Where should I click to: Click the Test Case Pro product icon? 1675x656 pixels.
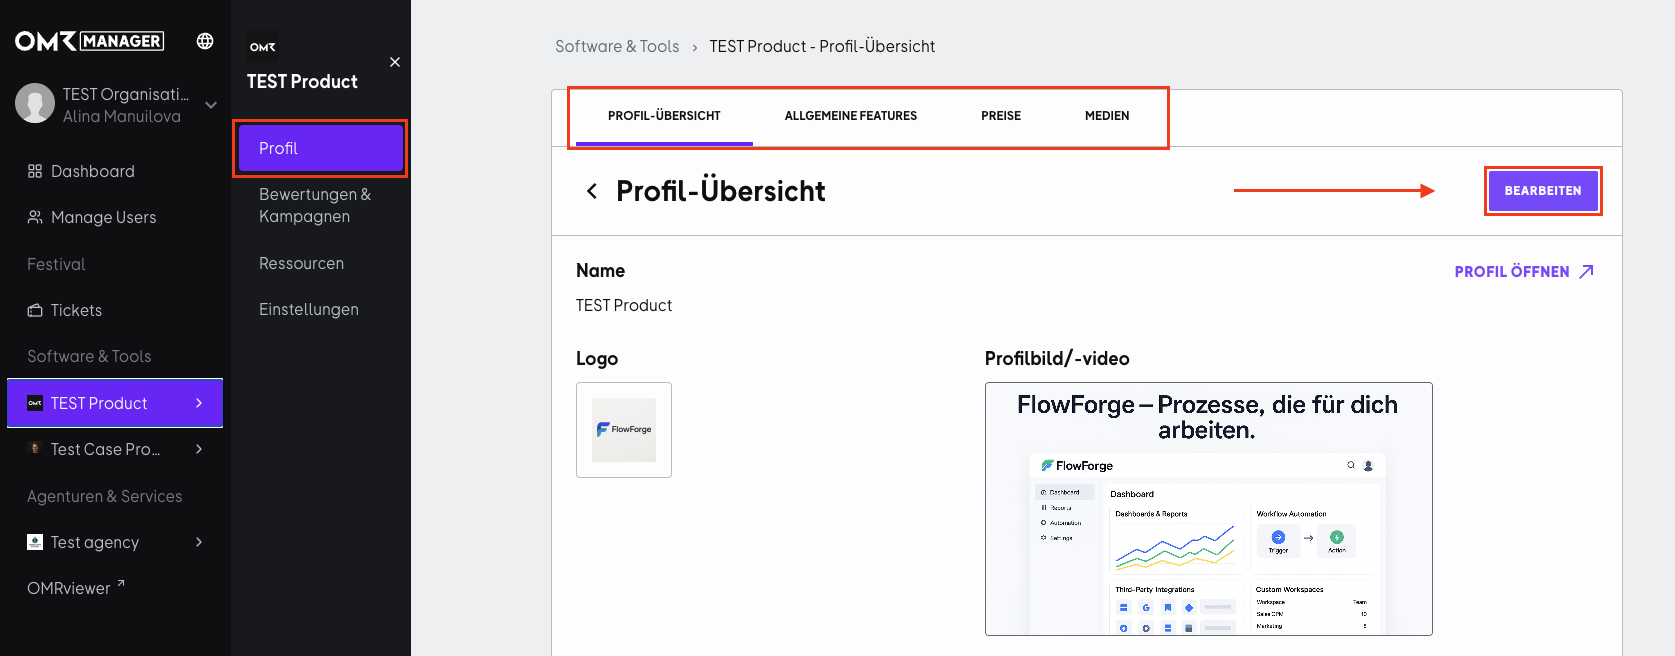(35, 449)
